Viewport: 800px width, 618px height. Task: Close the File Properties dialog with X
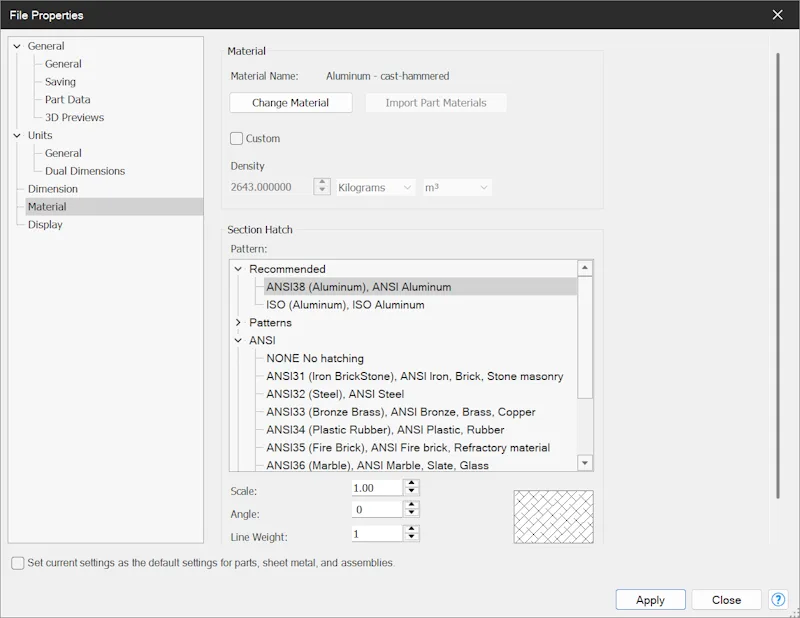click(x=778, y=15)
